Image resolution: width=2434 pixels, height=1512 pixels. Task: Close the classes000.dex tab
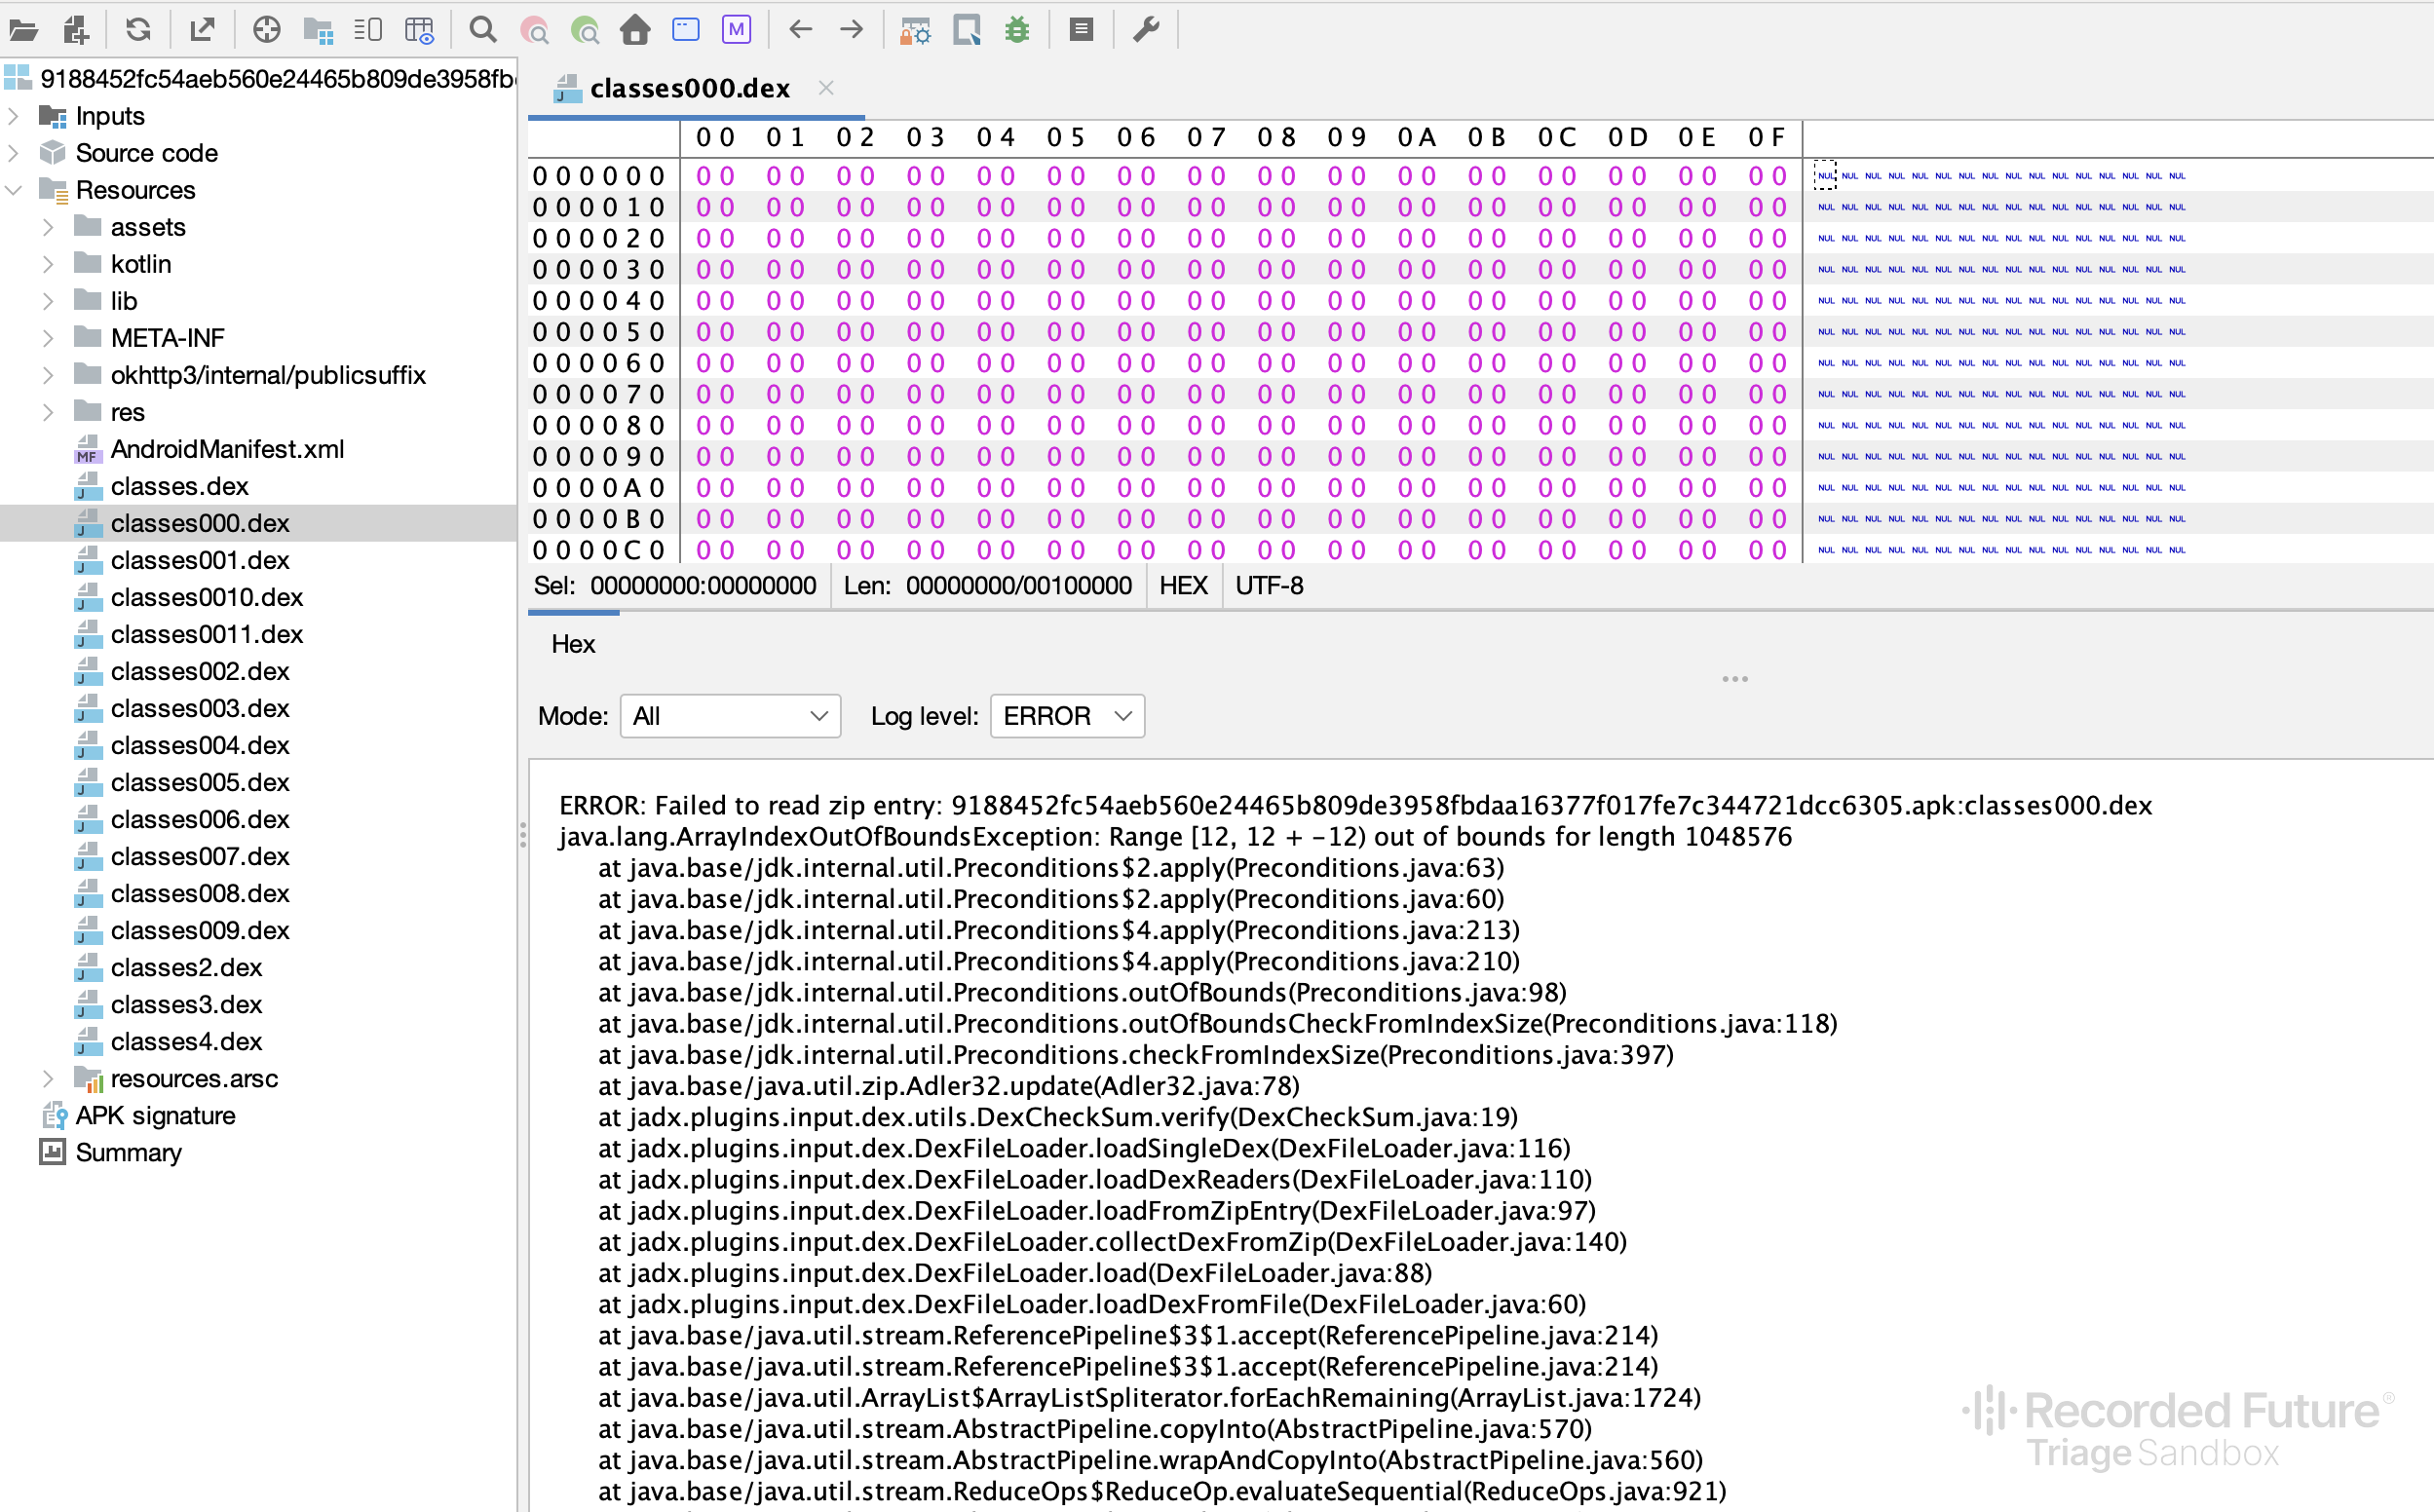tap(826, 88)
